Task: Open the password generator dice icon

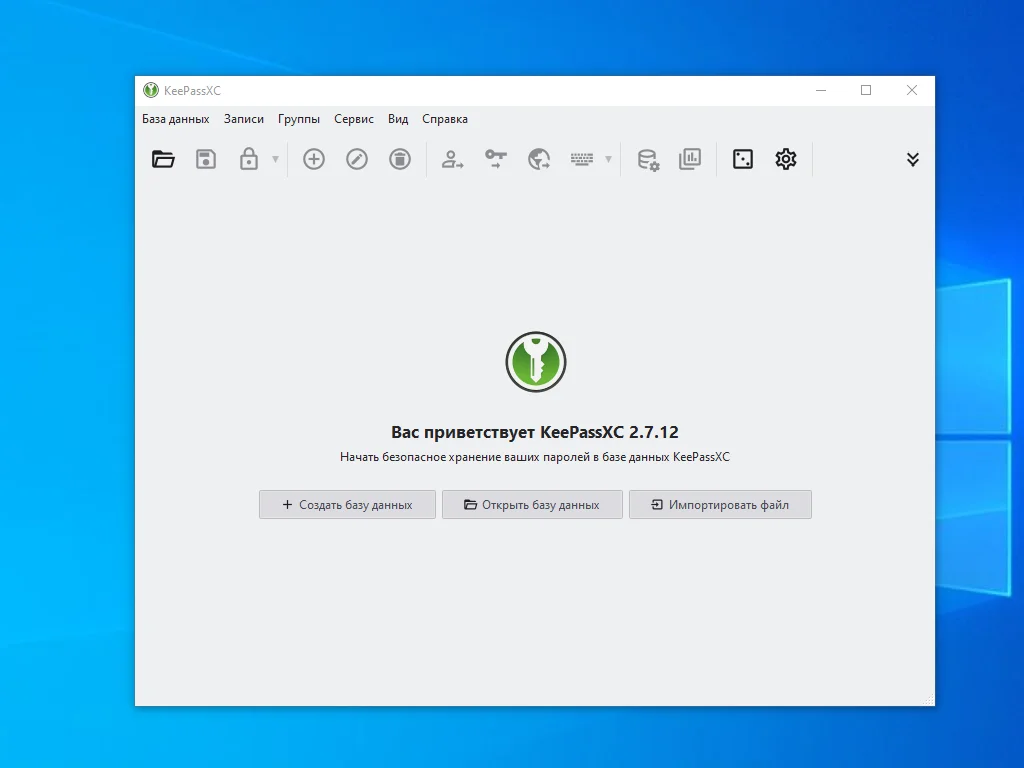Action: pos(743,159)
